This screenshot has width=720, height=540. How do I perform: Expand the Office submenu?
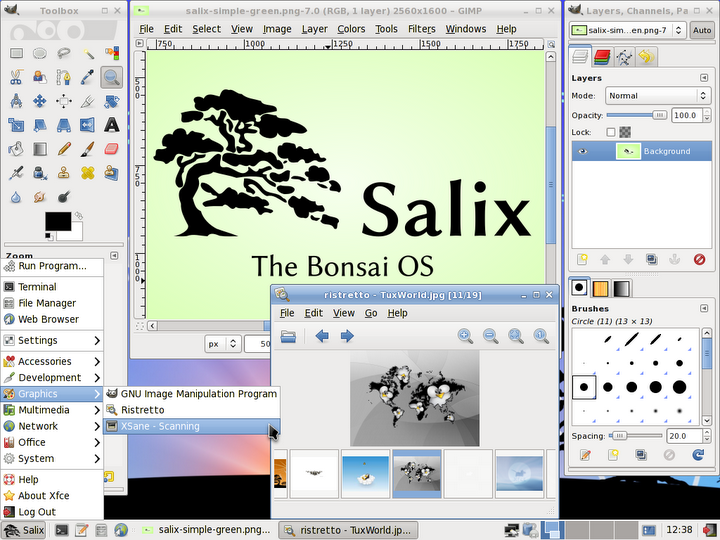[51, 442]
